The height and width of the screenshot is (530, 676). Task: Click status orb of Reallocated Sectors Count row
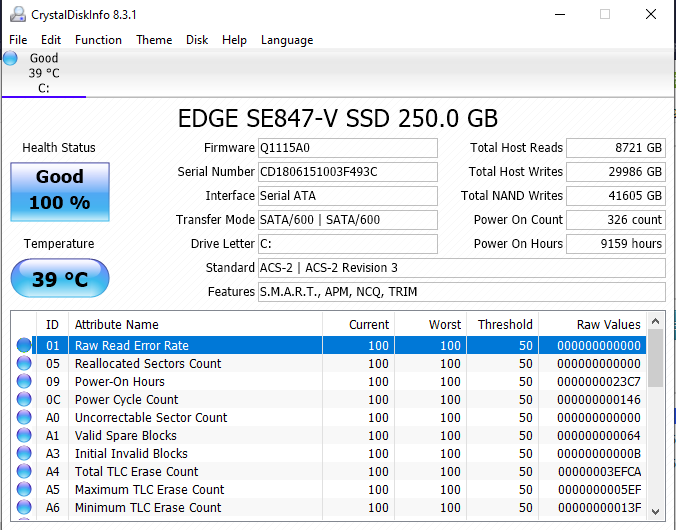tap(24, 363)
